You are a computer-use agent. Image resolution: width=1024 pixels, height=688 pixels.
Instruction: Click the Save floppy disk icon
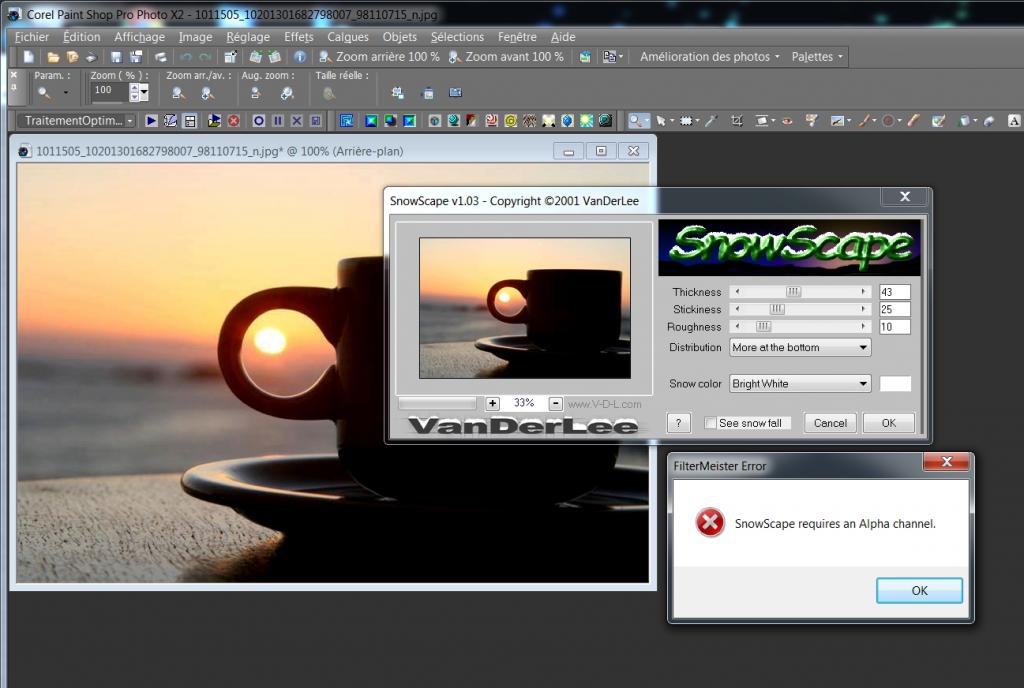tap(116, 57)
